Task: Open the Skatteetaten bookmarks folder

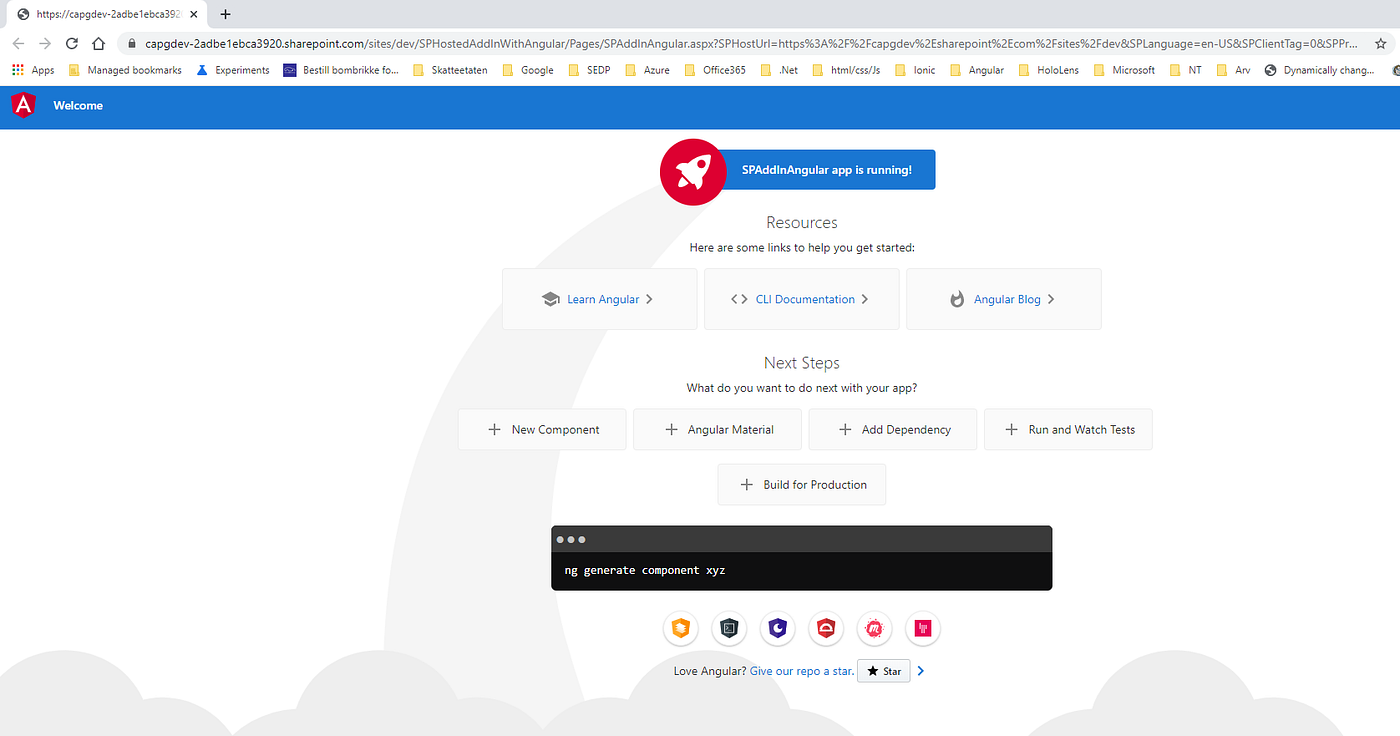Action: pyautogui.click(x=449, y=70)
